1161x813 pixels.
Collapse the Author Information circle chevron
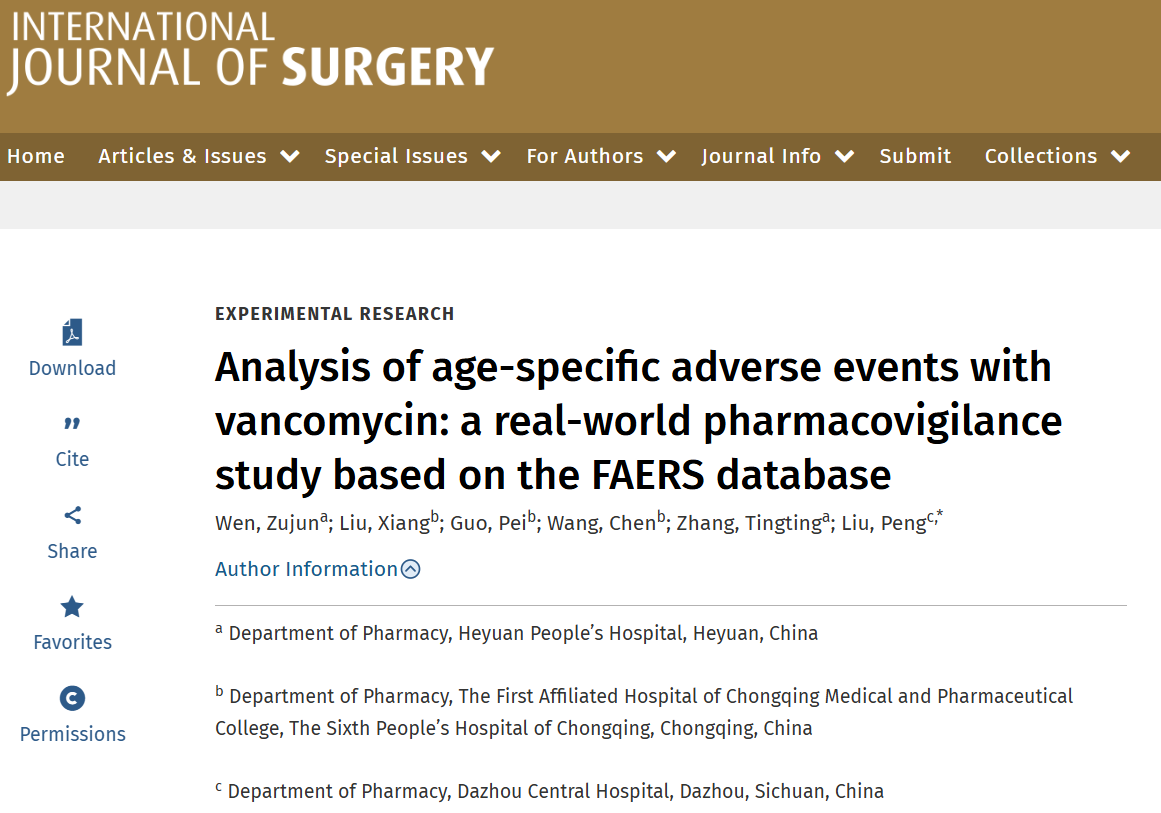pyautogui.click(x=411, y=569)
